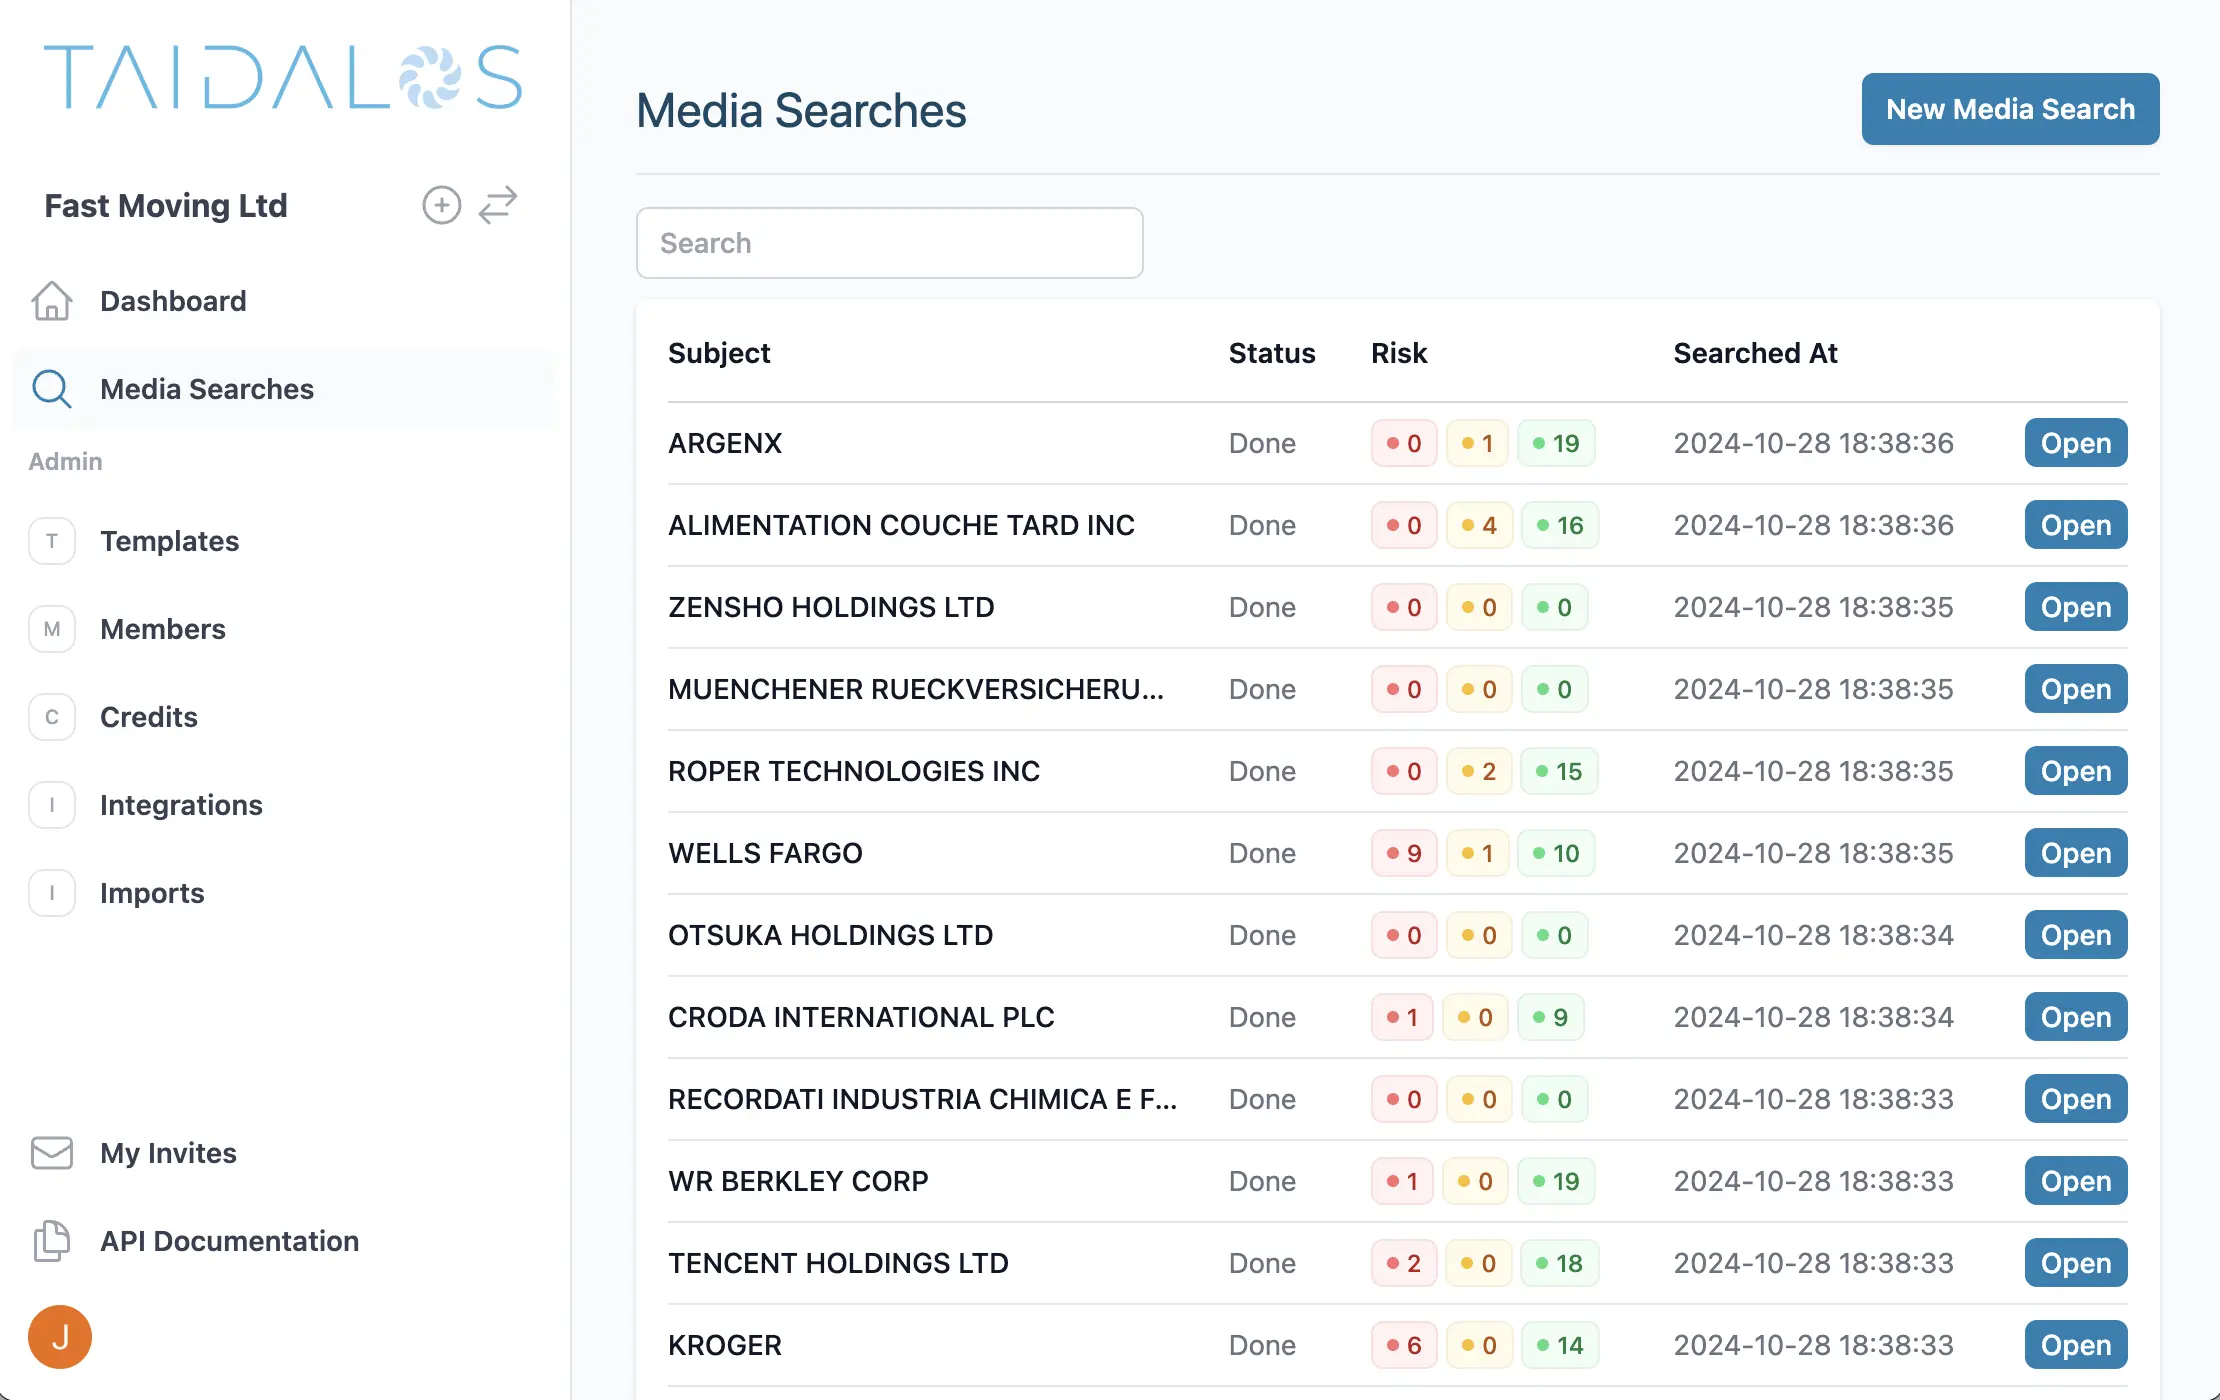The image size is (2220, 1400).
Task: Click the My Invites envelope icon
Action: click(x=52, y=1152)
